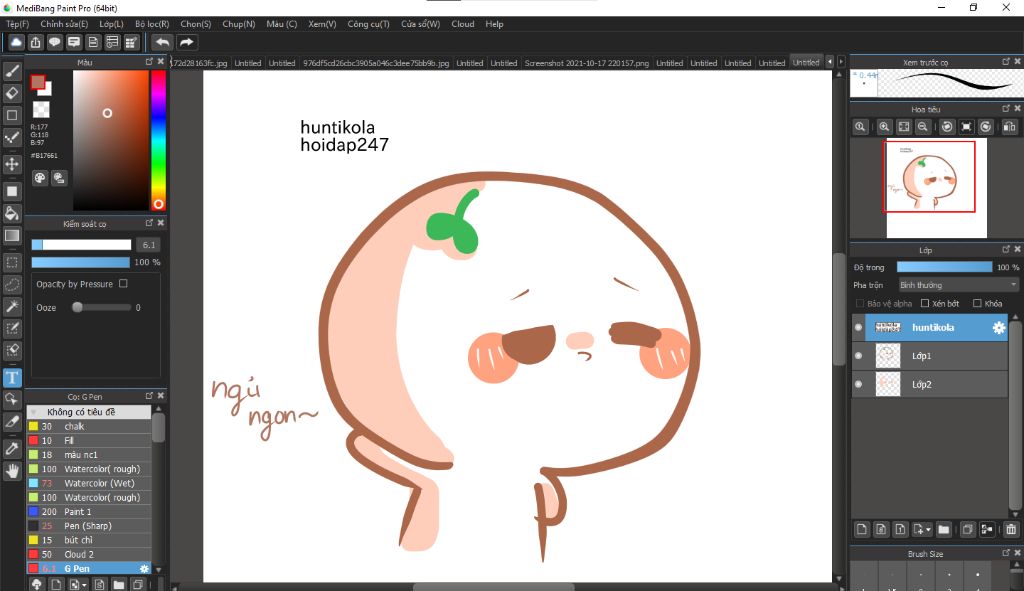This screenshot has width=1024, height=591.
Task: Click the rainbow hue strip
Action: click(x=158, y=140)
